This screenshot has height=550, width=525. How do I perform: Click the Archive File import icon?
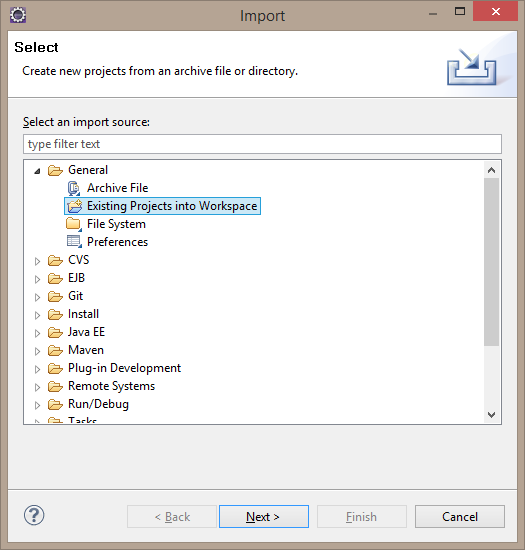74,188
